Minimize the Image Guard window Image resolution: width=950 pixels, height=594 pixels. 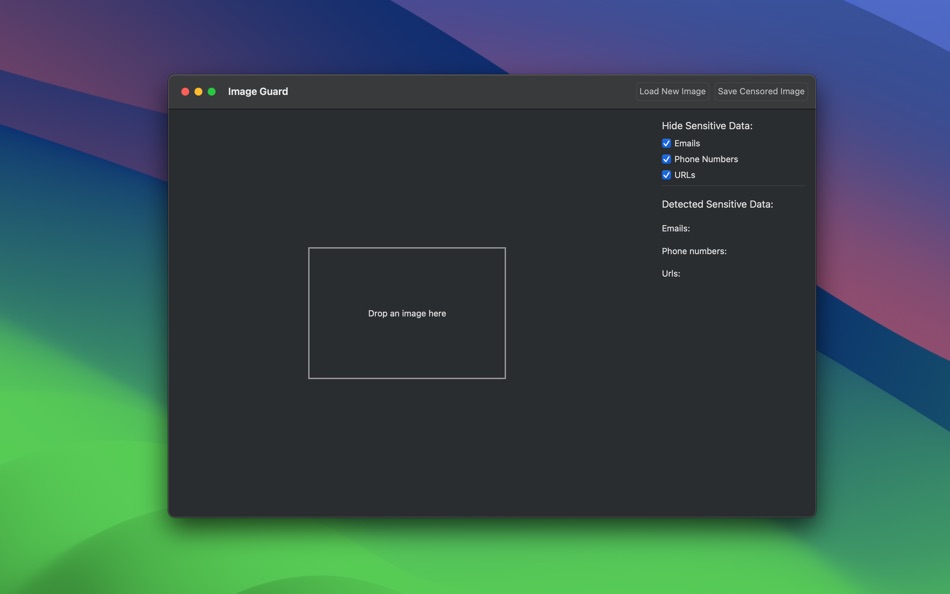[x=198, y=90]
